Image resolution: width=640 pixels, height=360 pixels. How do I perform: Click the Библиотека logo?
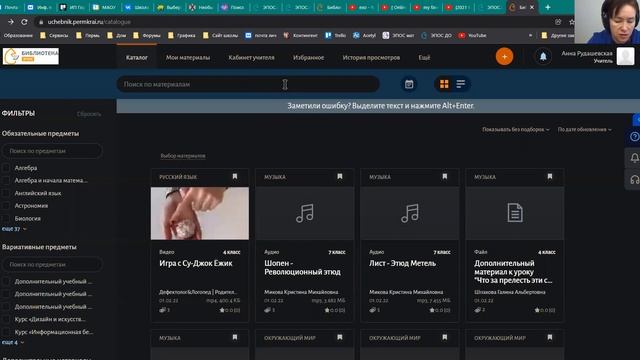coord(31,56)
